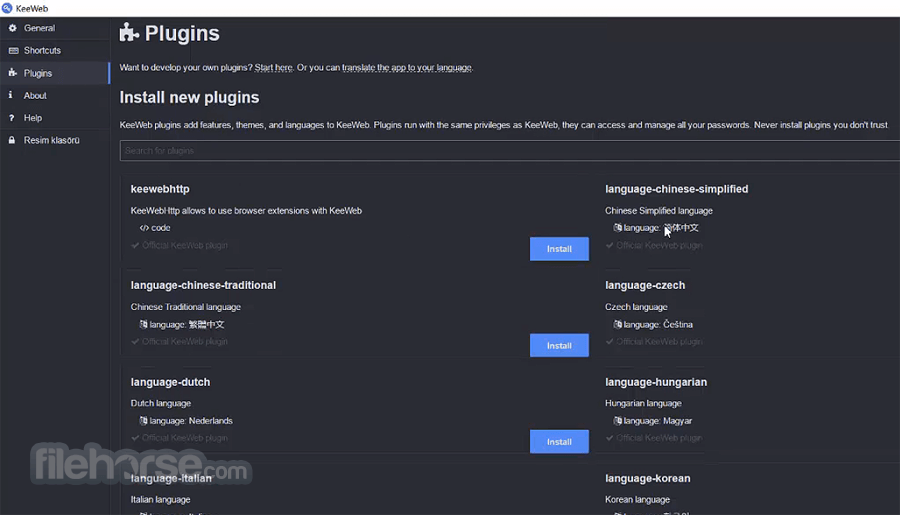Click the language-chinese-traditional plugin title

click(x=203, y=285)
